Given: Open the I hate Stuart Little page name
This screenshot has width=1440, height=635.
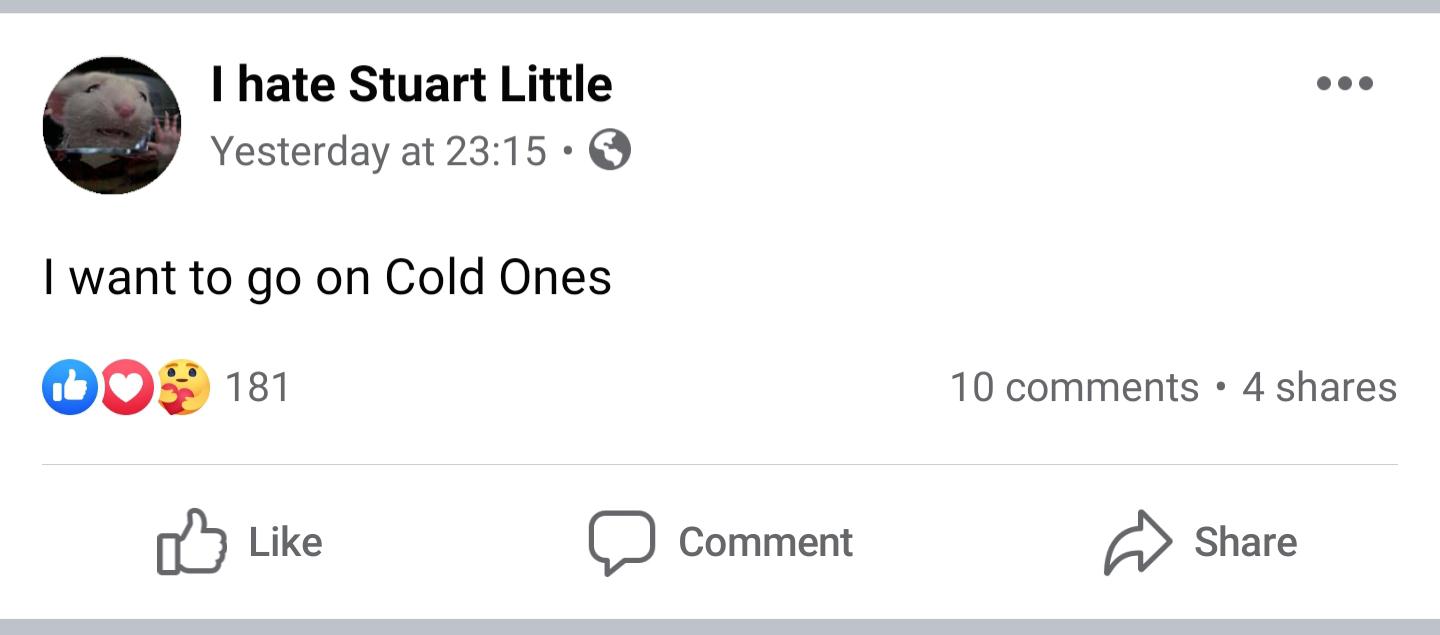Looking at the screenshot, I should point(411,84).
